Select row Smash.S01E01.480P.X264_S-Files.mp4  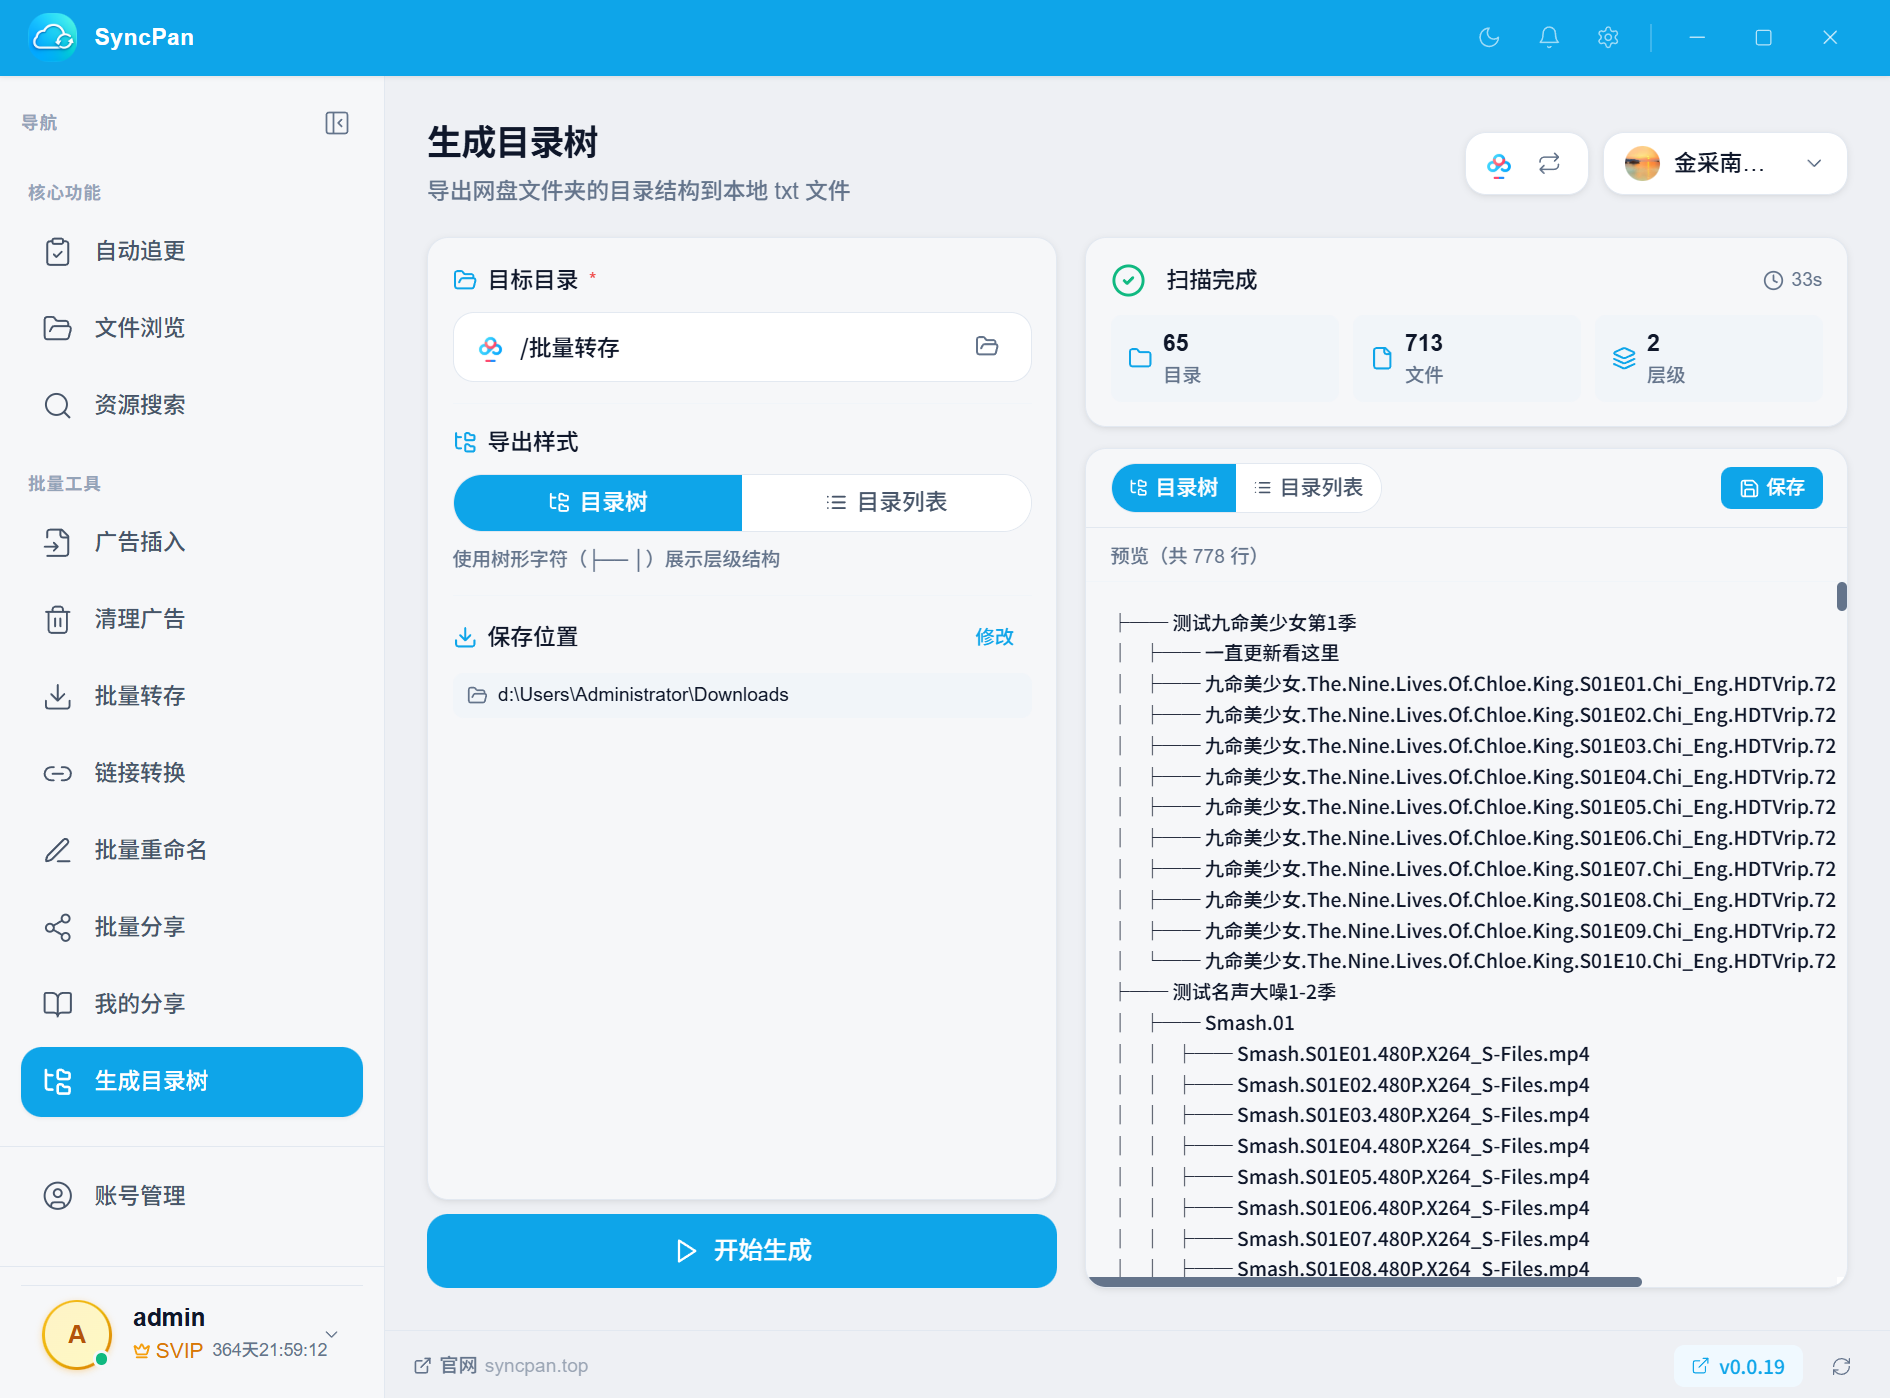[x=1413, y=1054]
